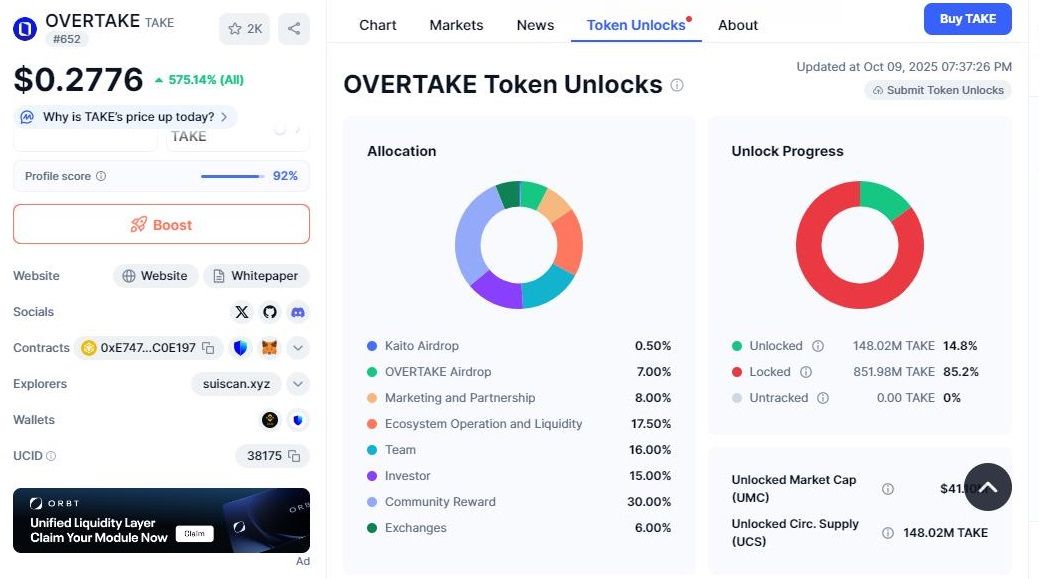
Task: Open the Markets tab
Action: tap(456, 25)
